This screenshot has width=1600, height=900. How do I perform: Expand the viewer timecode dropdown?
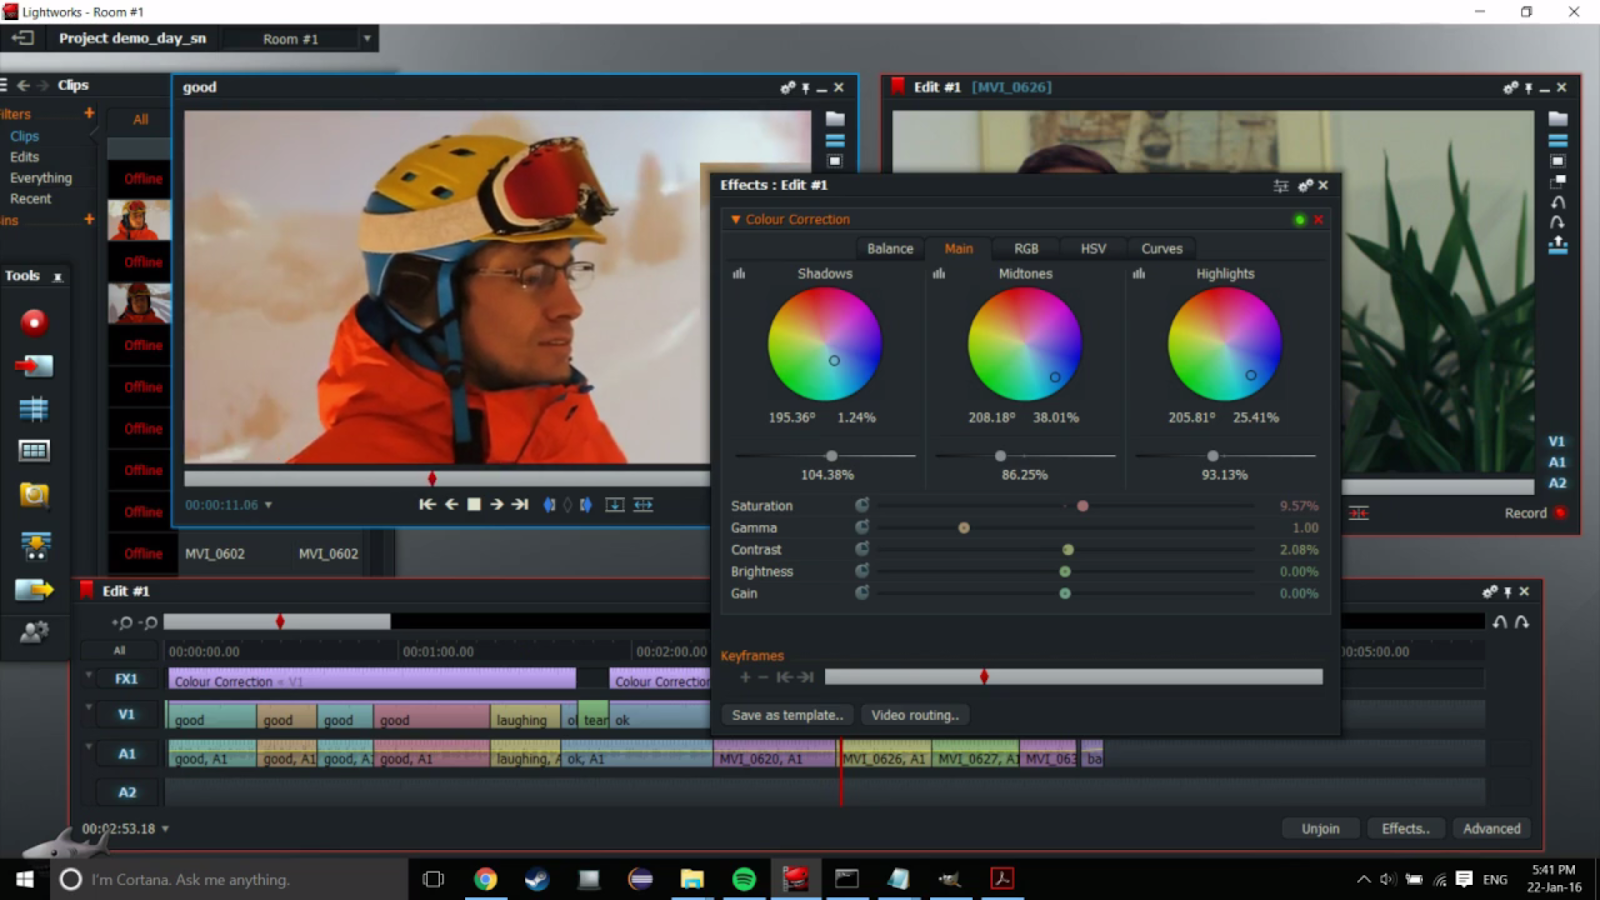pos(268,506)
